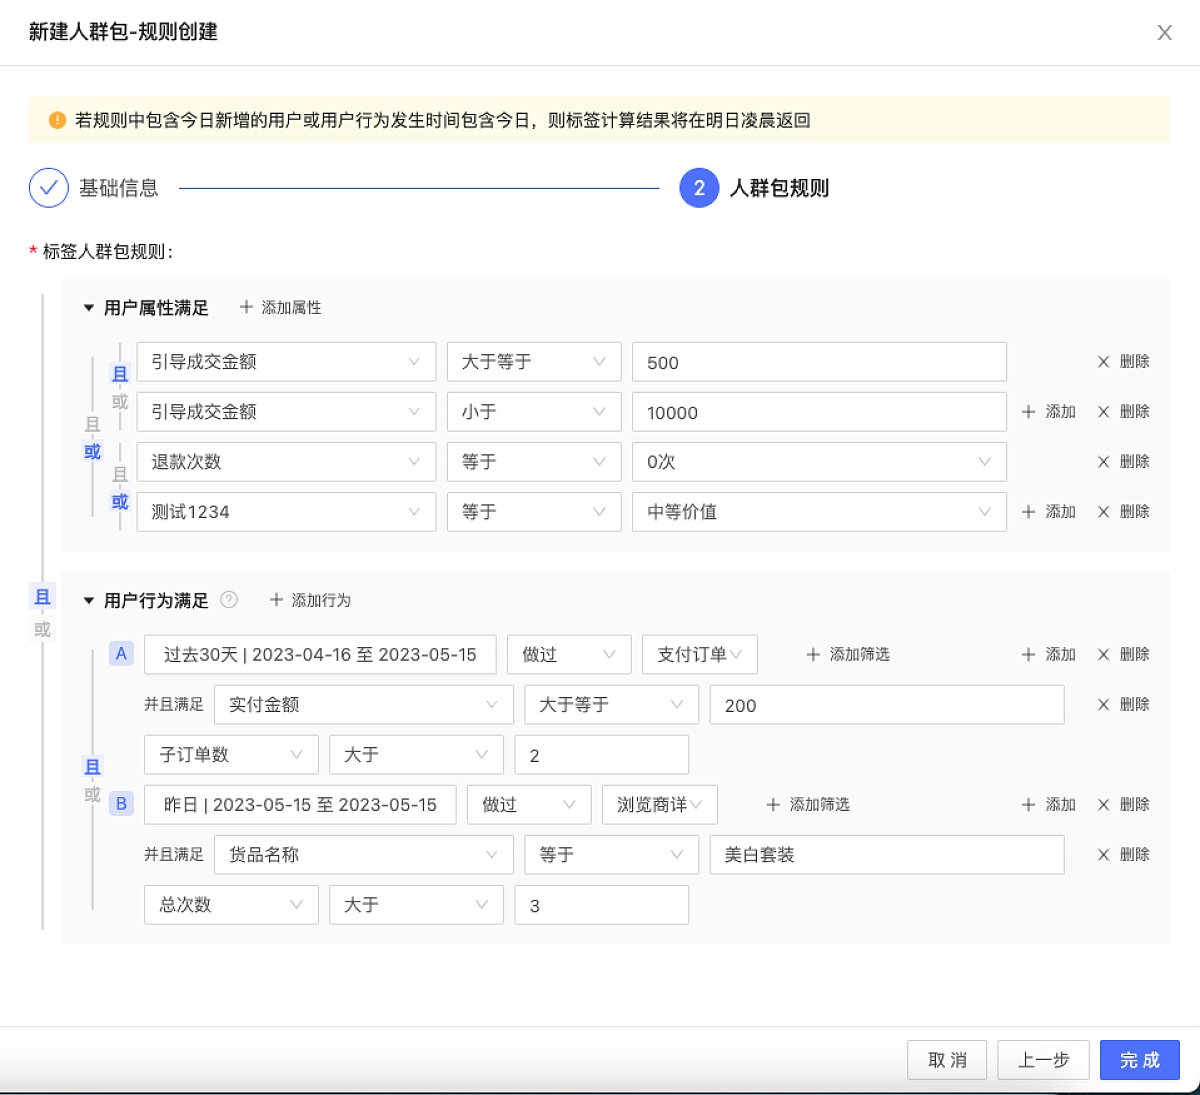1200x1095 pixels.
Task: Toggle outer 且 in the 用户属性满足 section
Action: (x=92, y=424)
